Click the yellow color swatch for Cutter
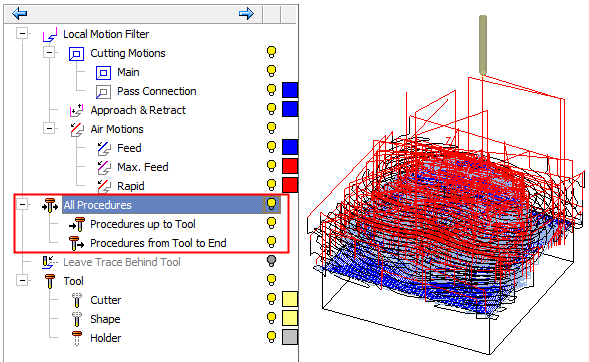This screenshot has height=362, width=589. click(x=290, y=299)
